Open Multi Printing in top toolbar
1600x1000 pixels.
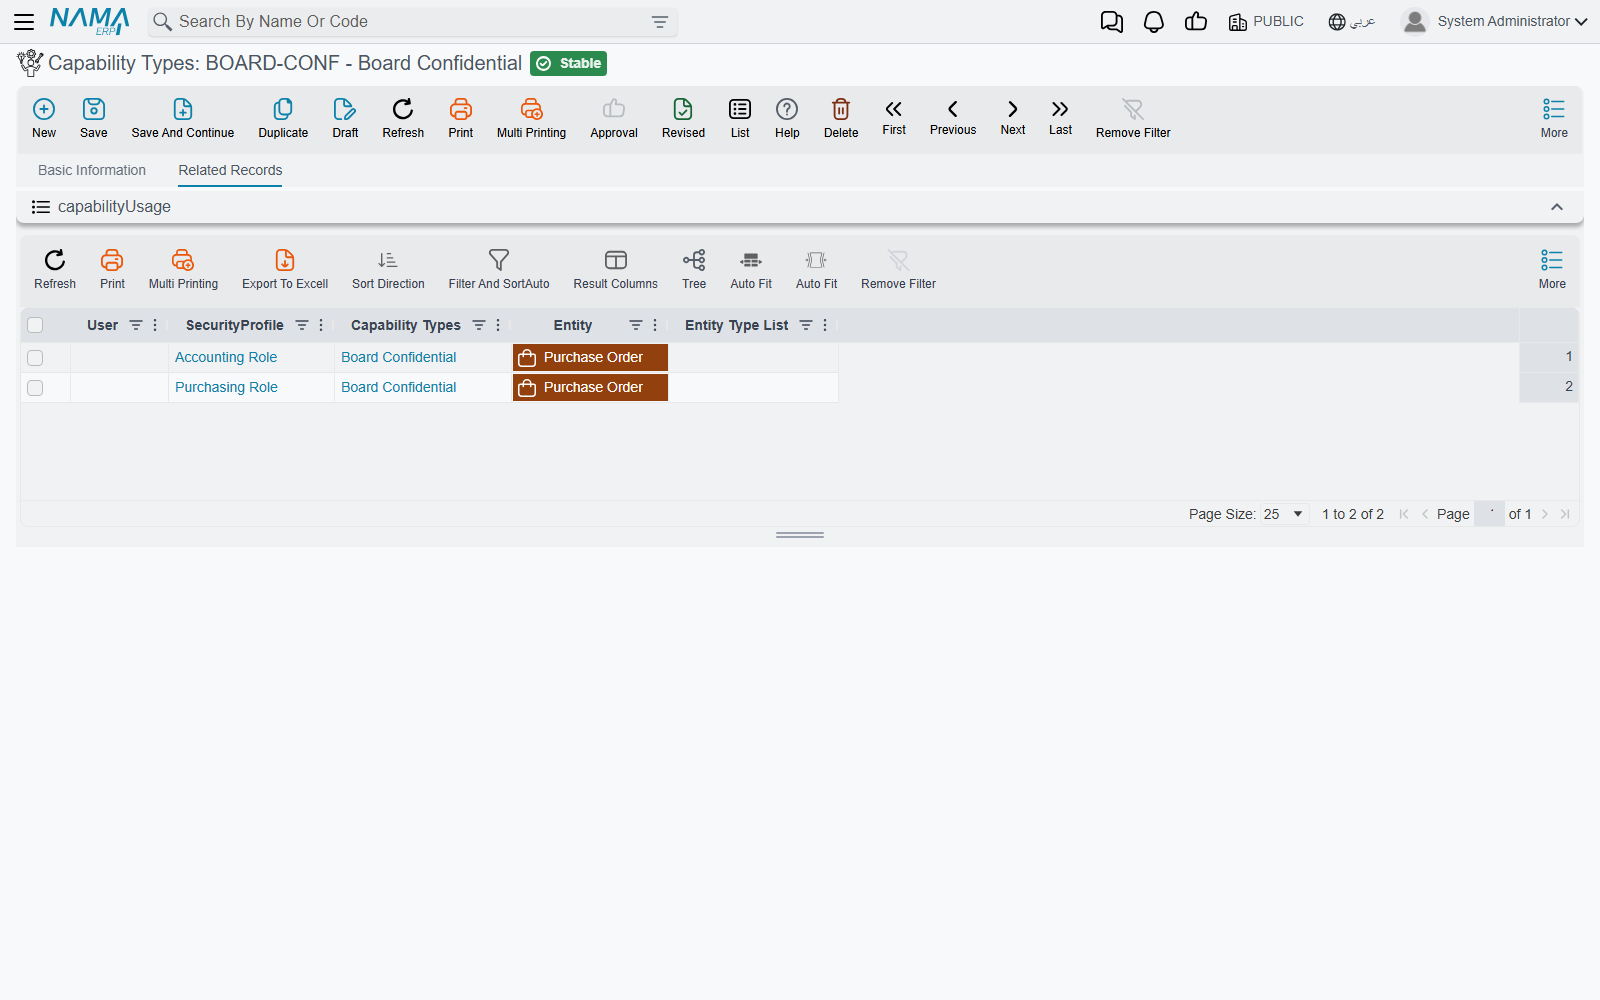point(531,118)
